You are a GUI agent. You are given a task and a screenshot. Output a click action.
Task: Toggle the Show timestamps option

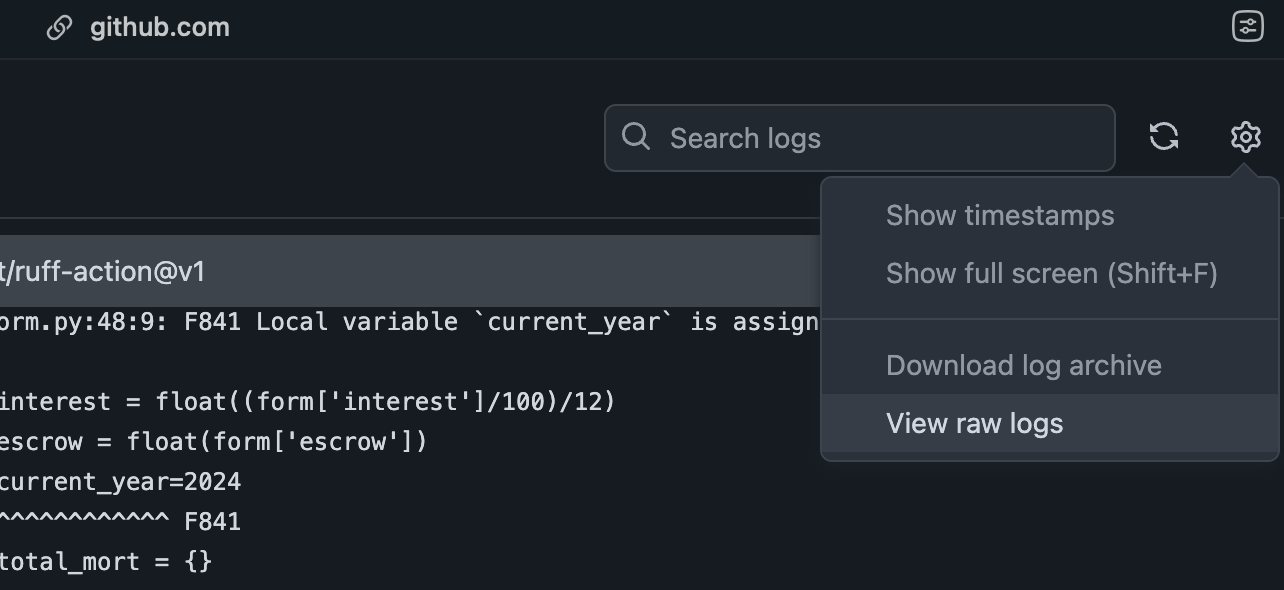click(999, 216)
